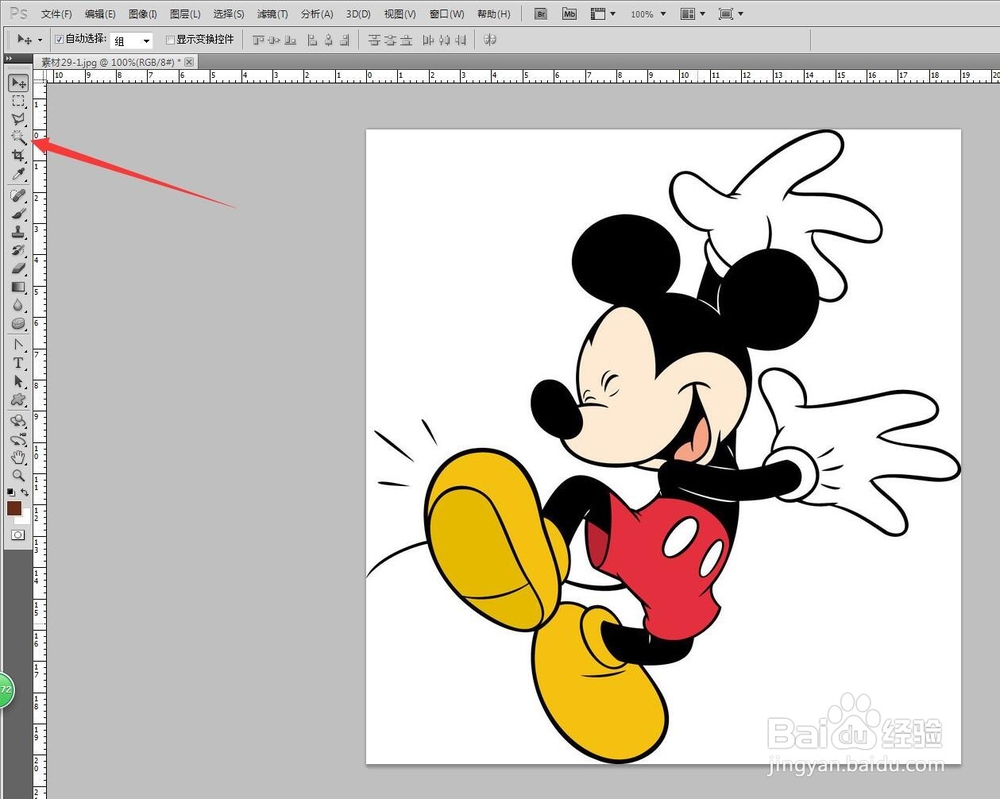Select the Polygonal Lasso tool
Viewport: 1000px width, 799px height.
click(x=18, y=119)
